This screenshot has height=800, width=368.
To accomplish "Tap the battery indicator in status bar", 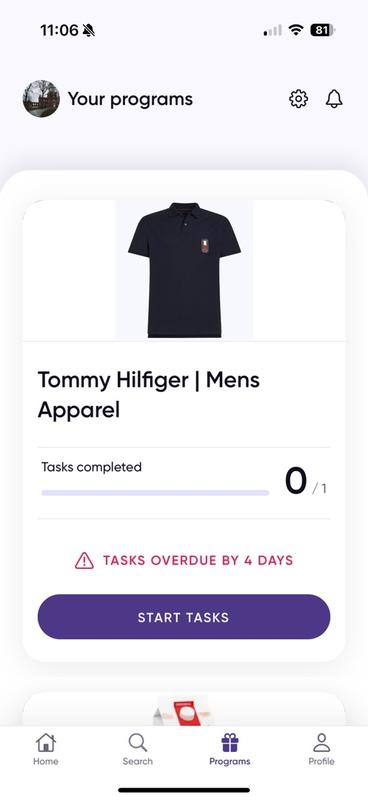I will pyautogui.click(x=323, y=31).
